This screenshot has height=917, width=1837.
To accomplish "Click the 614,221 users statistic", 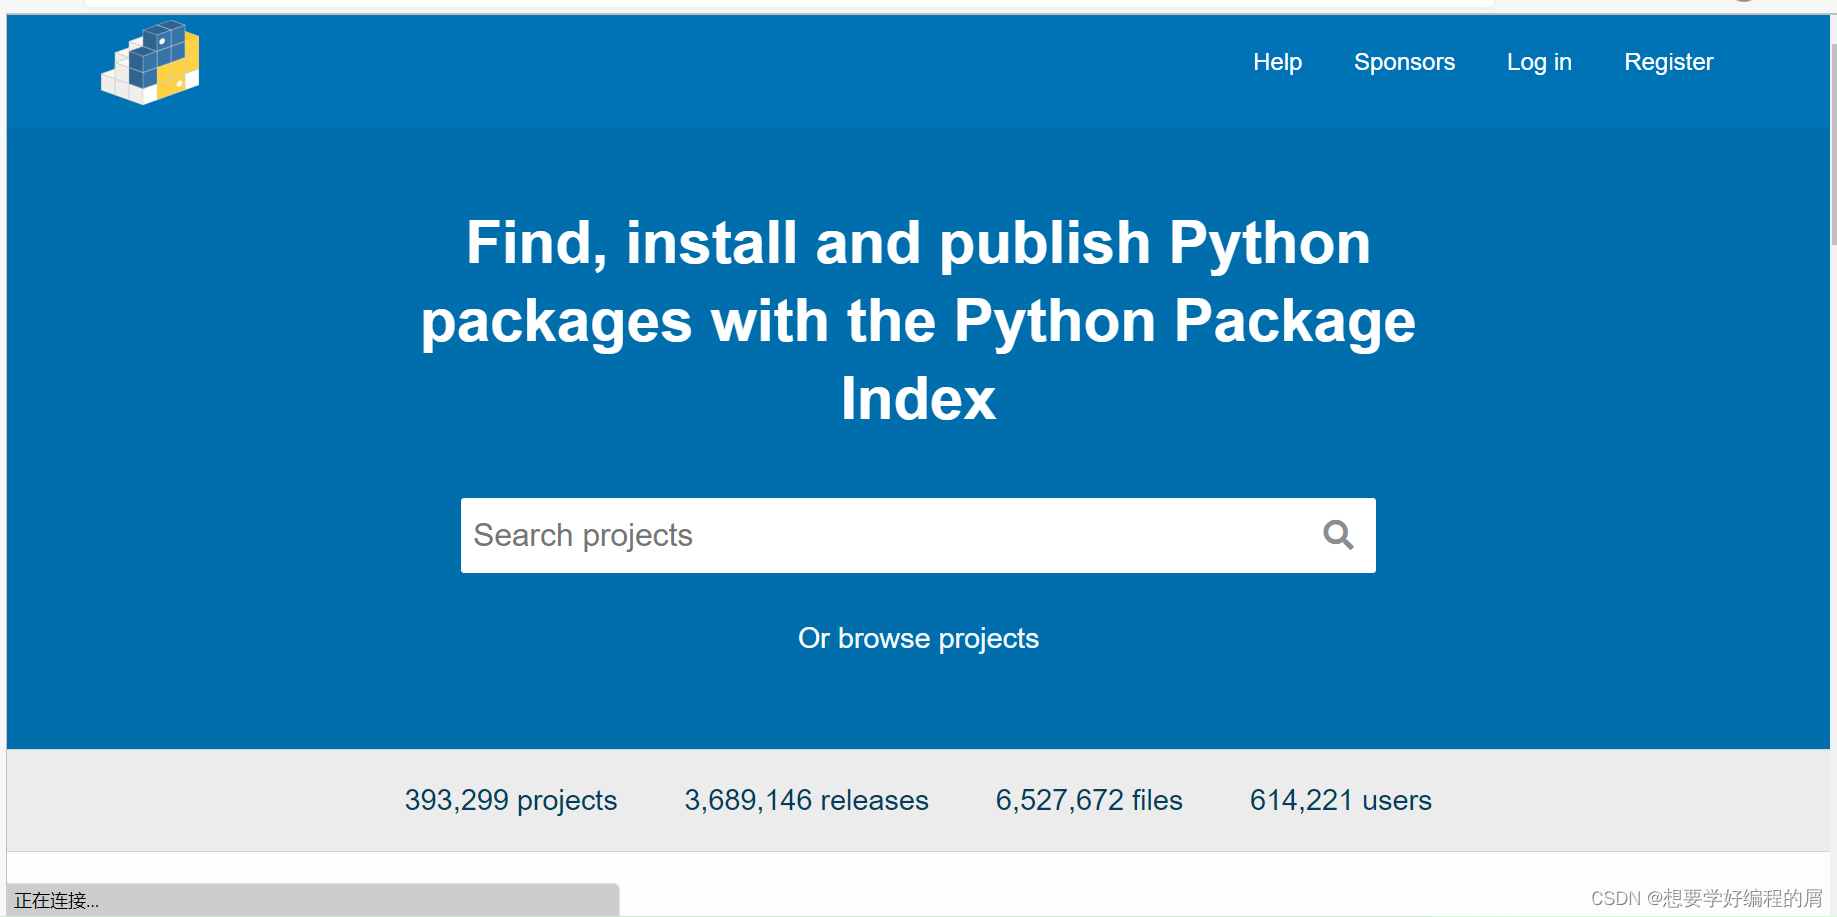I will point(1340,800).
